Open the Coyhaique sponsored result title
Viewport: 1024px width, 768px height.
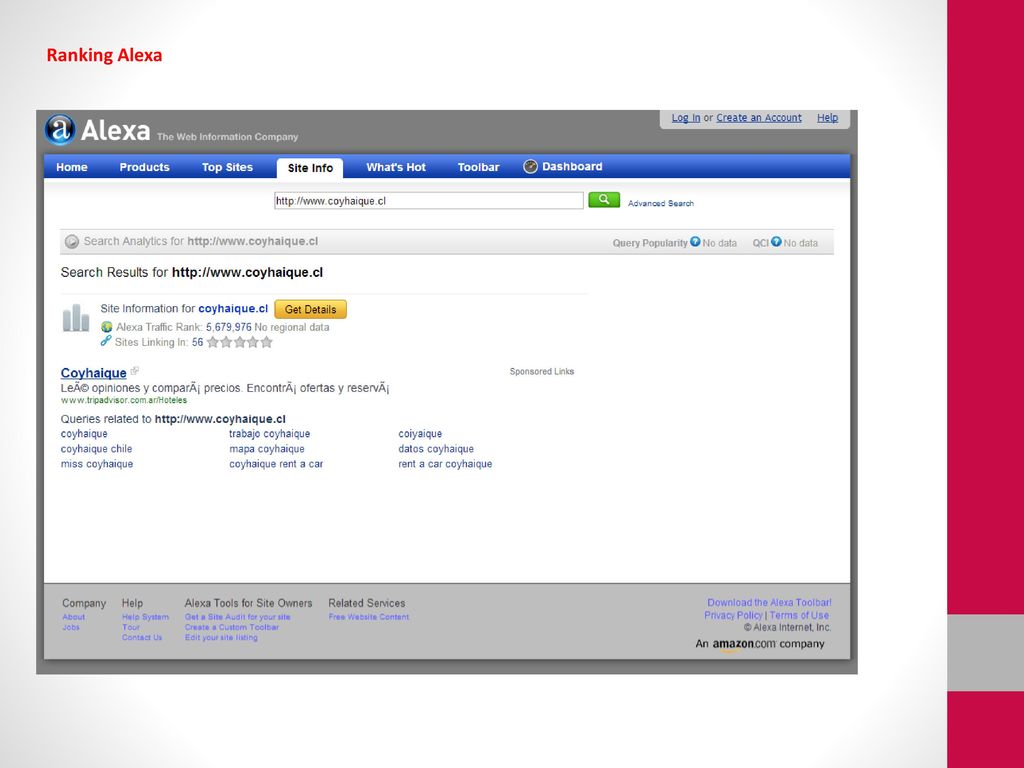tap(93, 373)
